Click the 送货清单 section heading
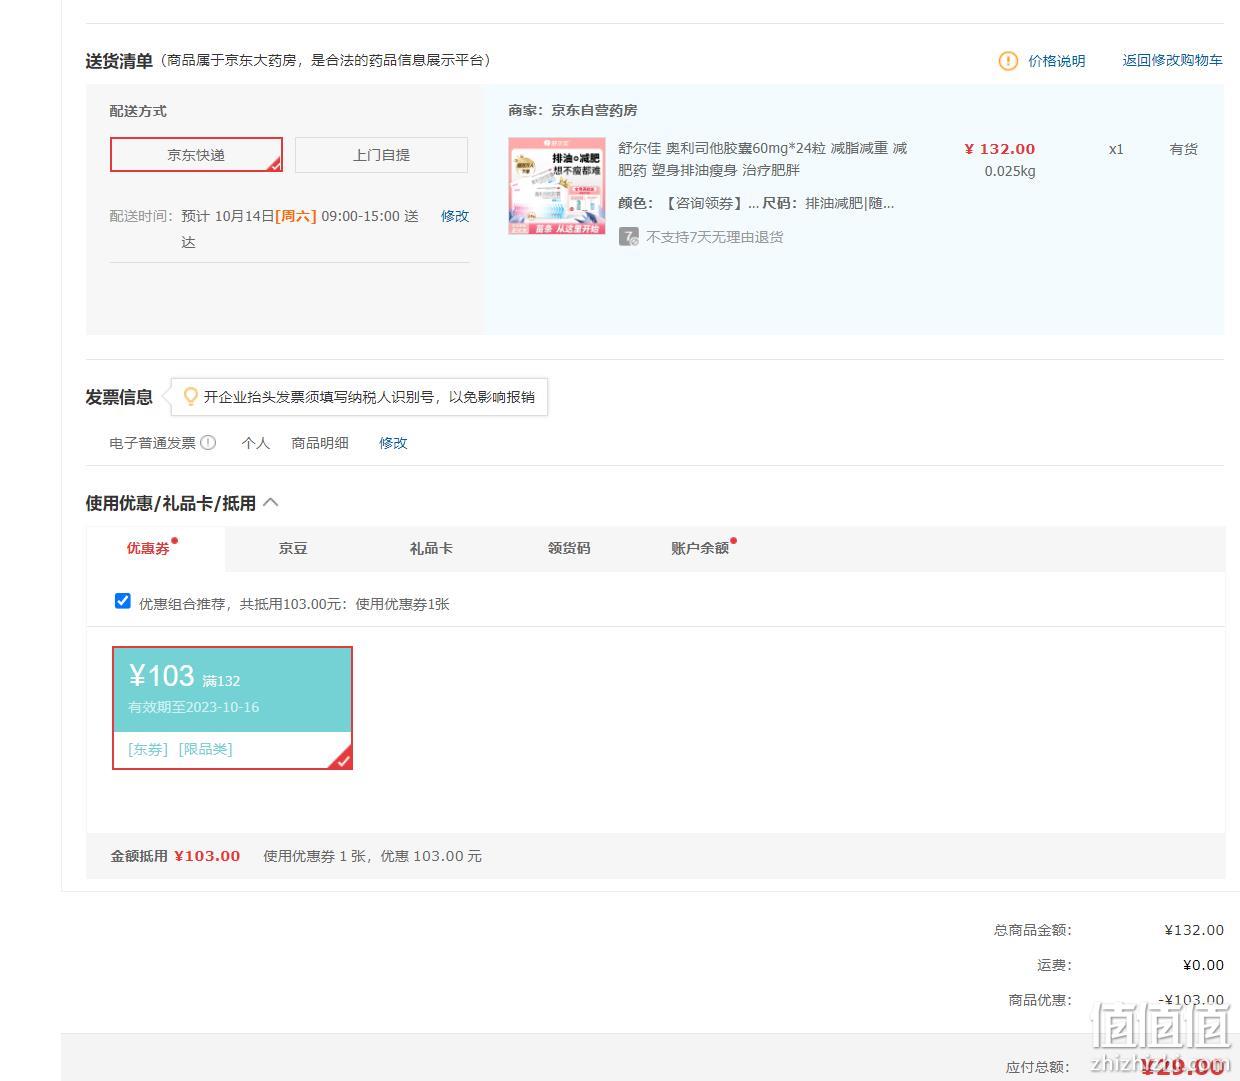The height and width of the screenshot is (1081, 1240). pos(119,61)
